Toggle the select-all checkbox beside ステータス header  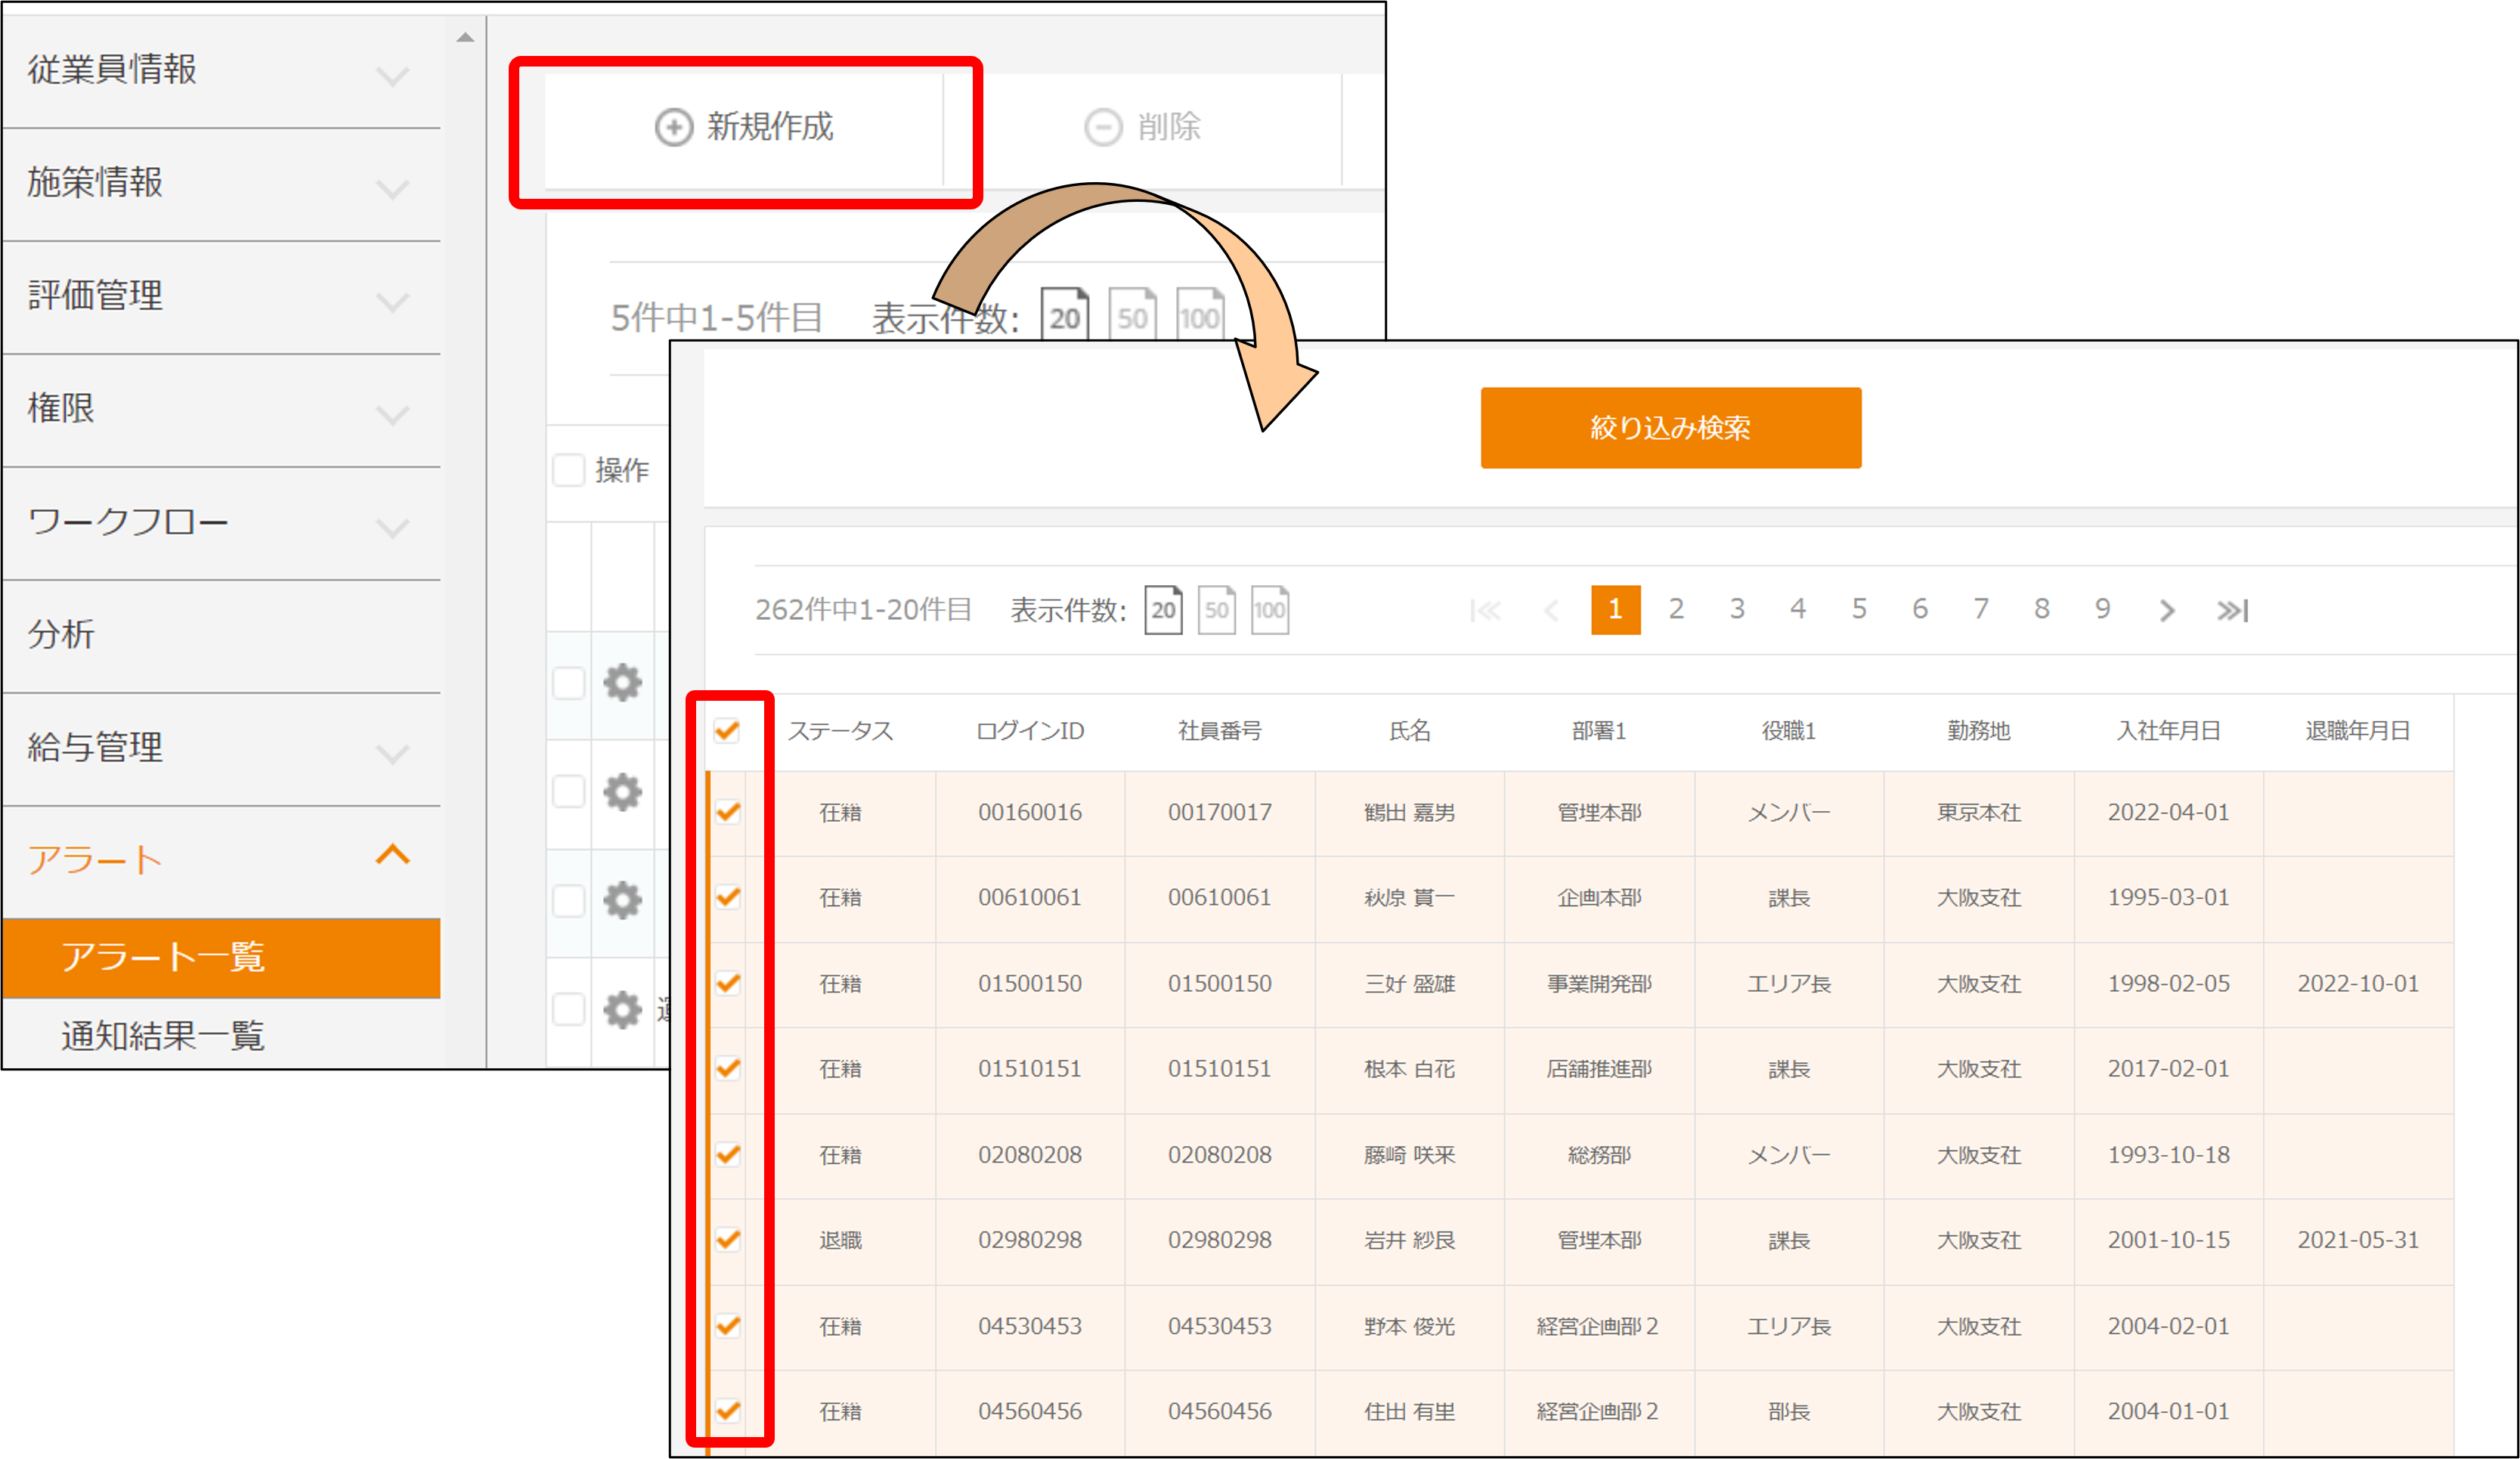[x=728, y=730]
